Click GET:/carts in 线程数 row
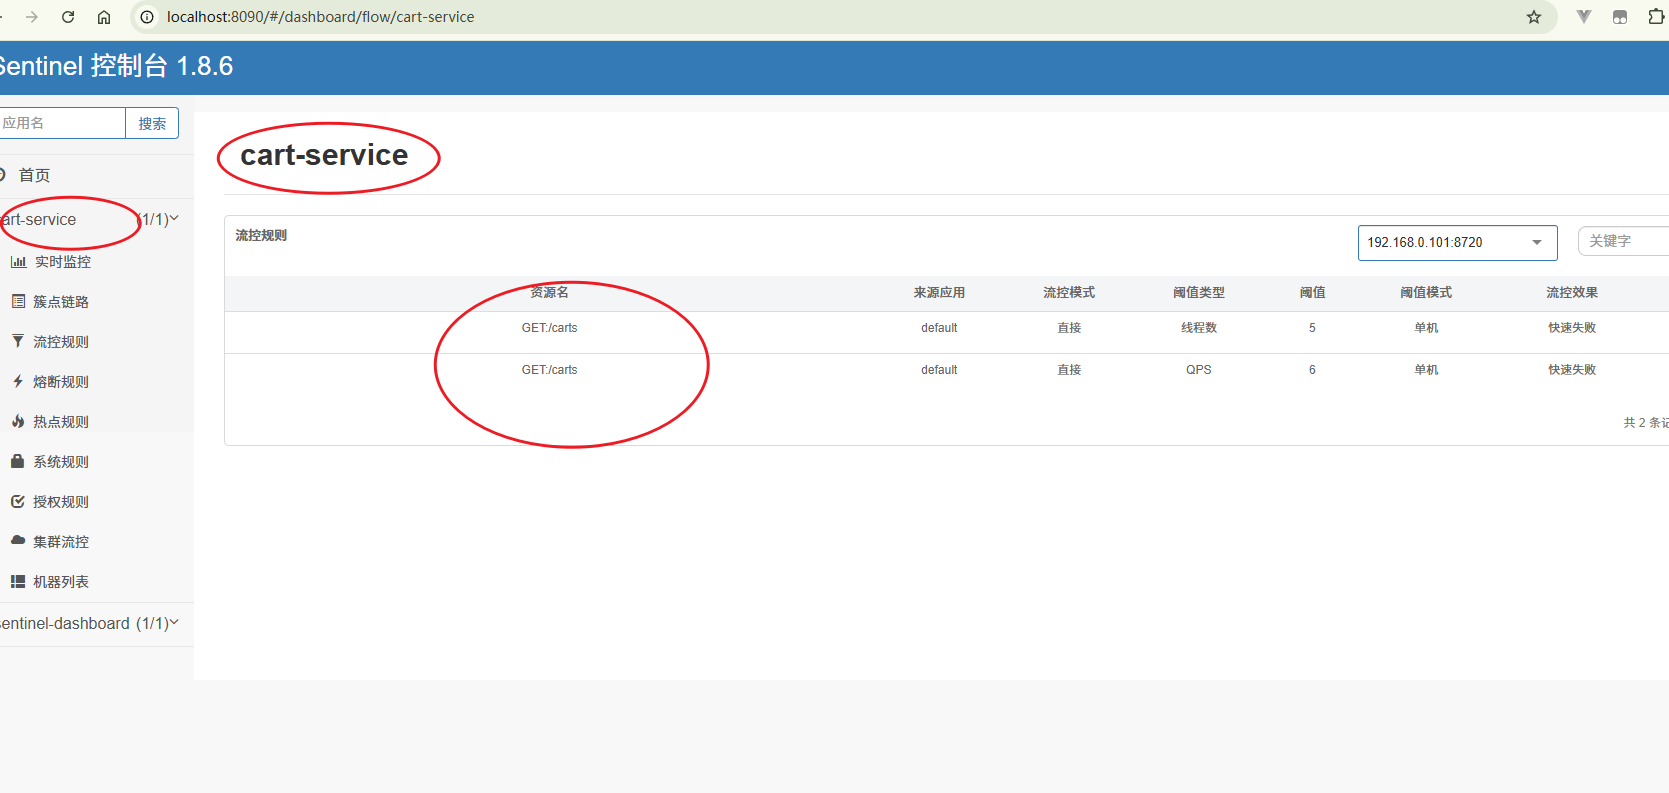Viewport: 1669px width, 793px height. pyautogui.click(x=549, y=328)
